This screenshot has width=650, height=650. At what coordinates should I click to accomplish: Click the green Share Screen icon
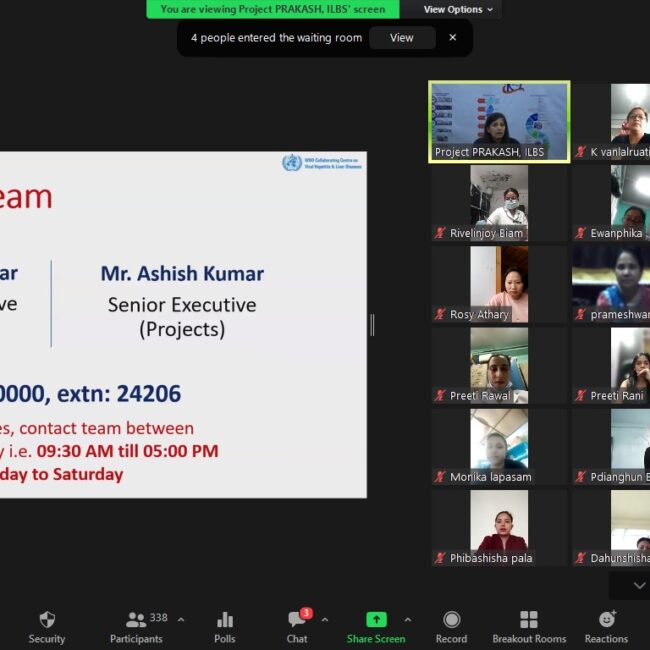click(376, 620)
